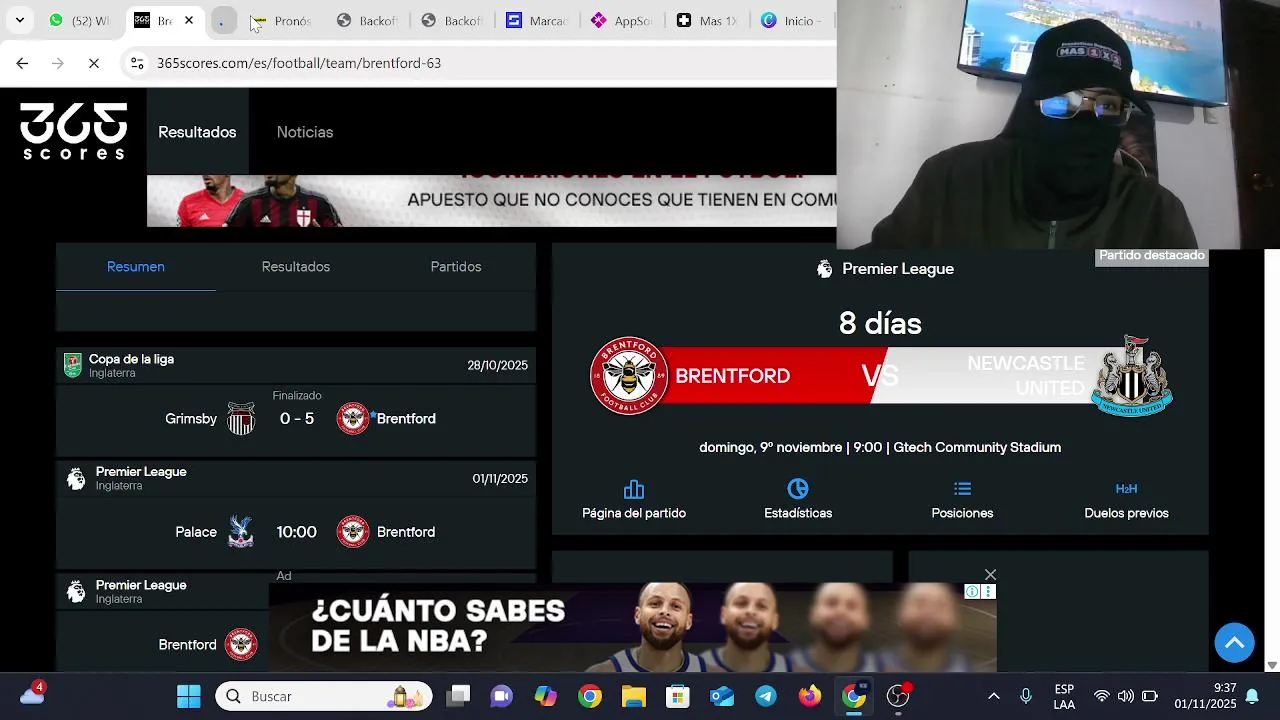This screenshot has height=720, width=1280.
Task: Select the Partidos tab
Action: 456,267
